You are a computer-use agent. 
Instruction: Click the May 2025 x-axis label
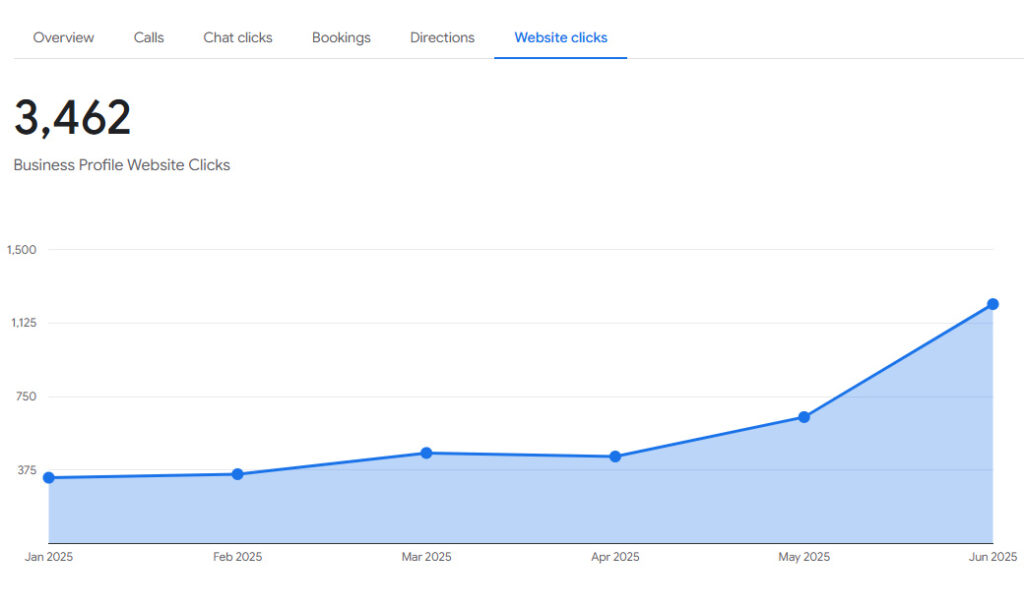[x=804, y=557]
